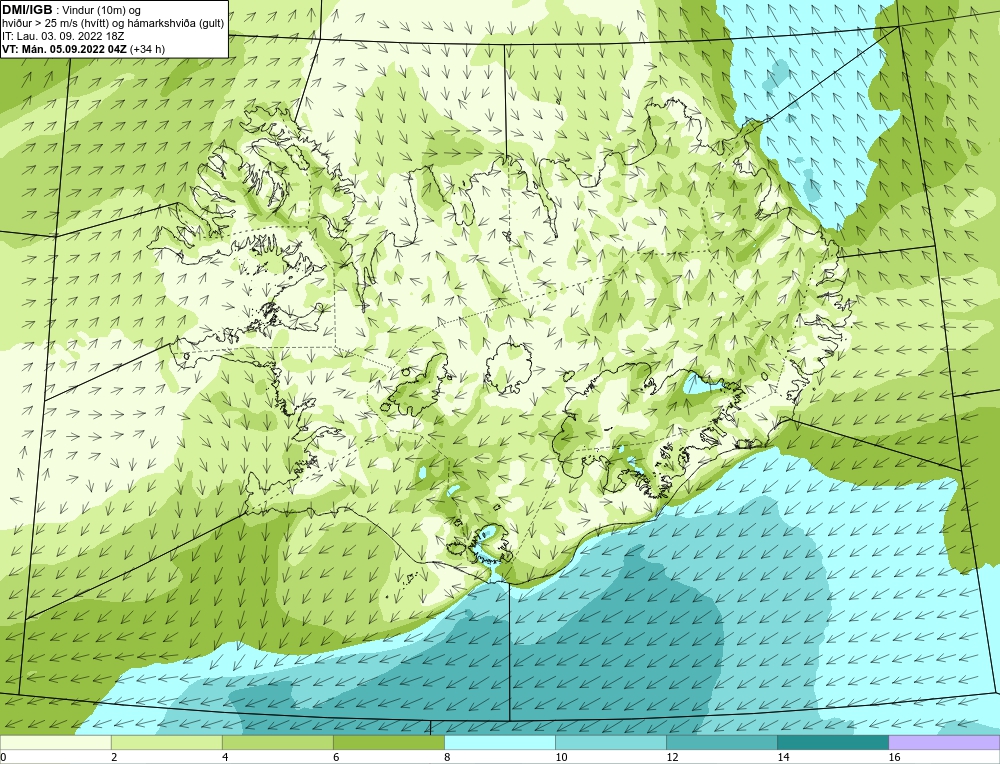Click the legend value label '8'

(447, 757)
